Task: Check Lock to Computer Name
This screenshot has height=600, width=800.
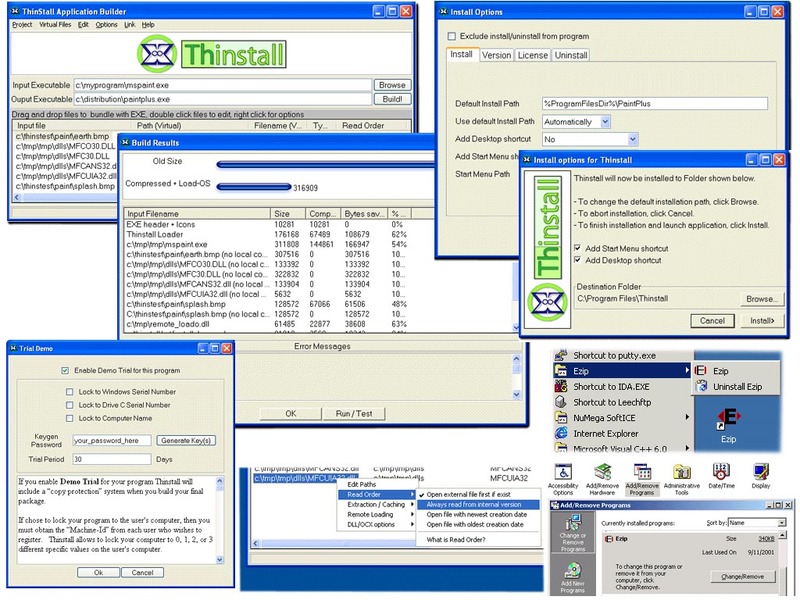Action: [69, 418]
